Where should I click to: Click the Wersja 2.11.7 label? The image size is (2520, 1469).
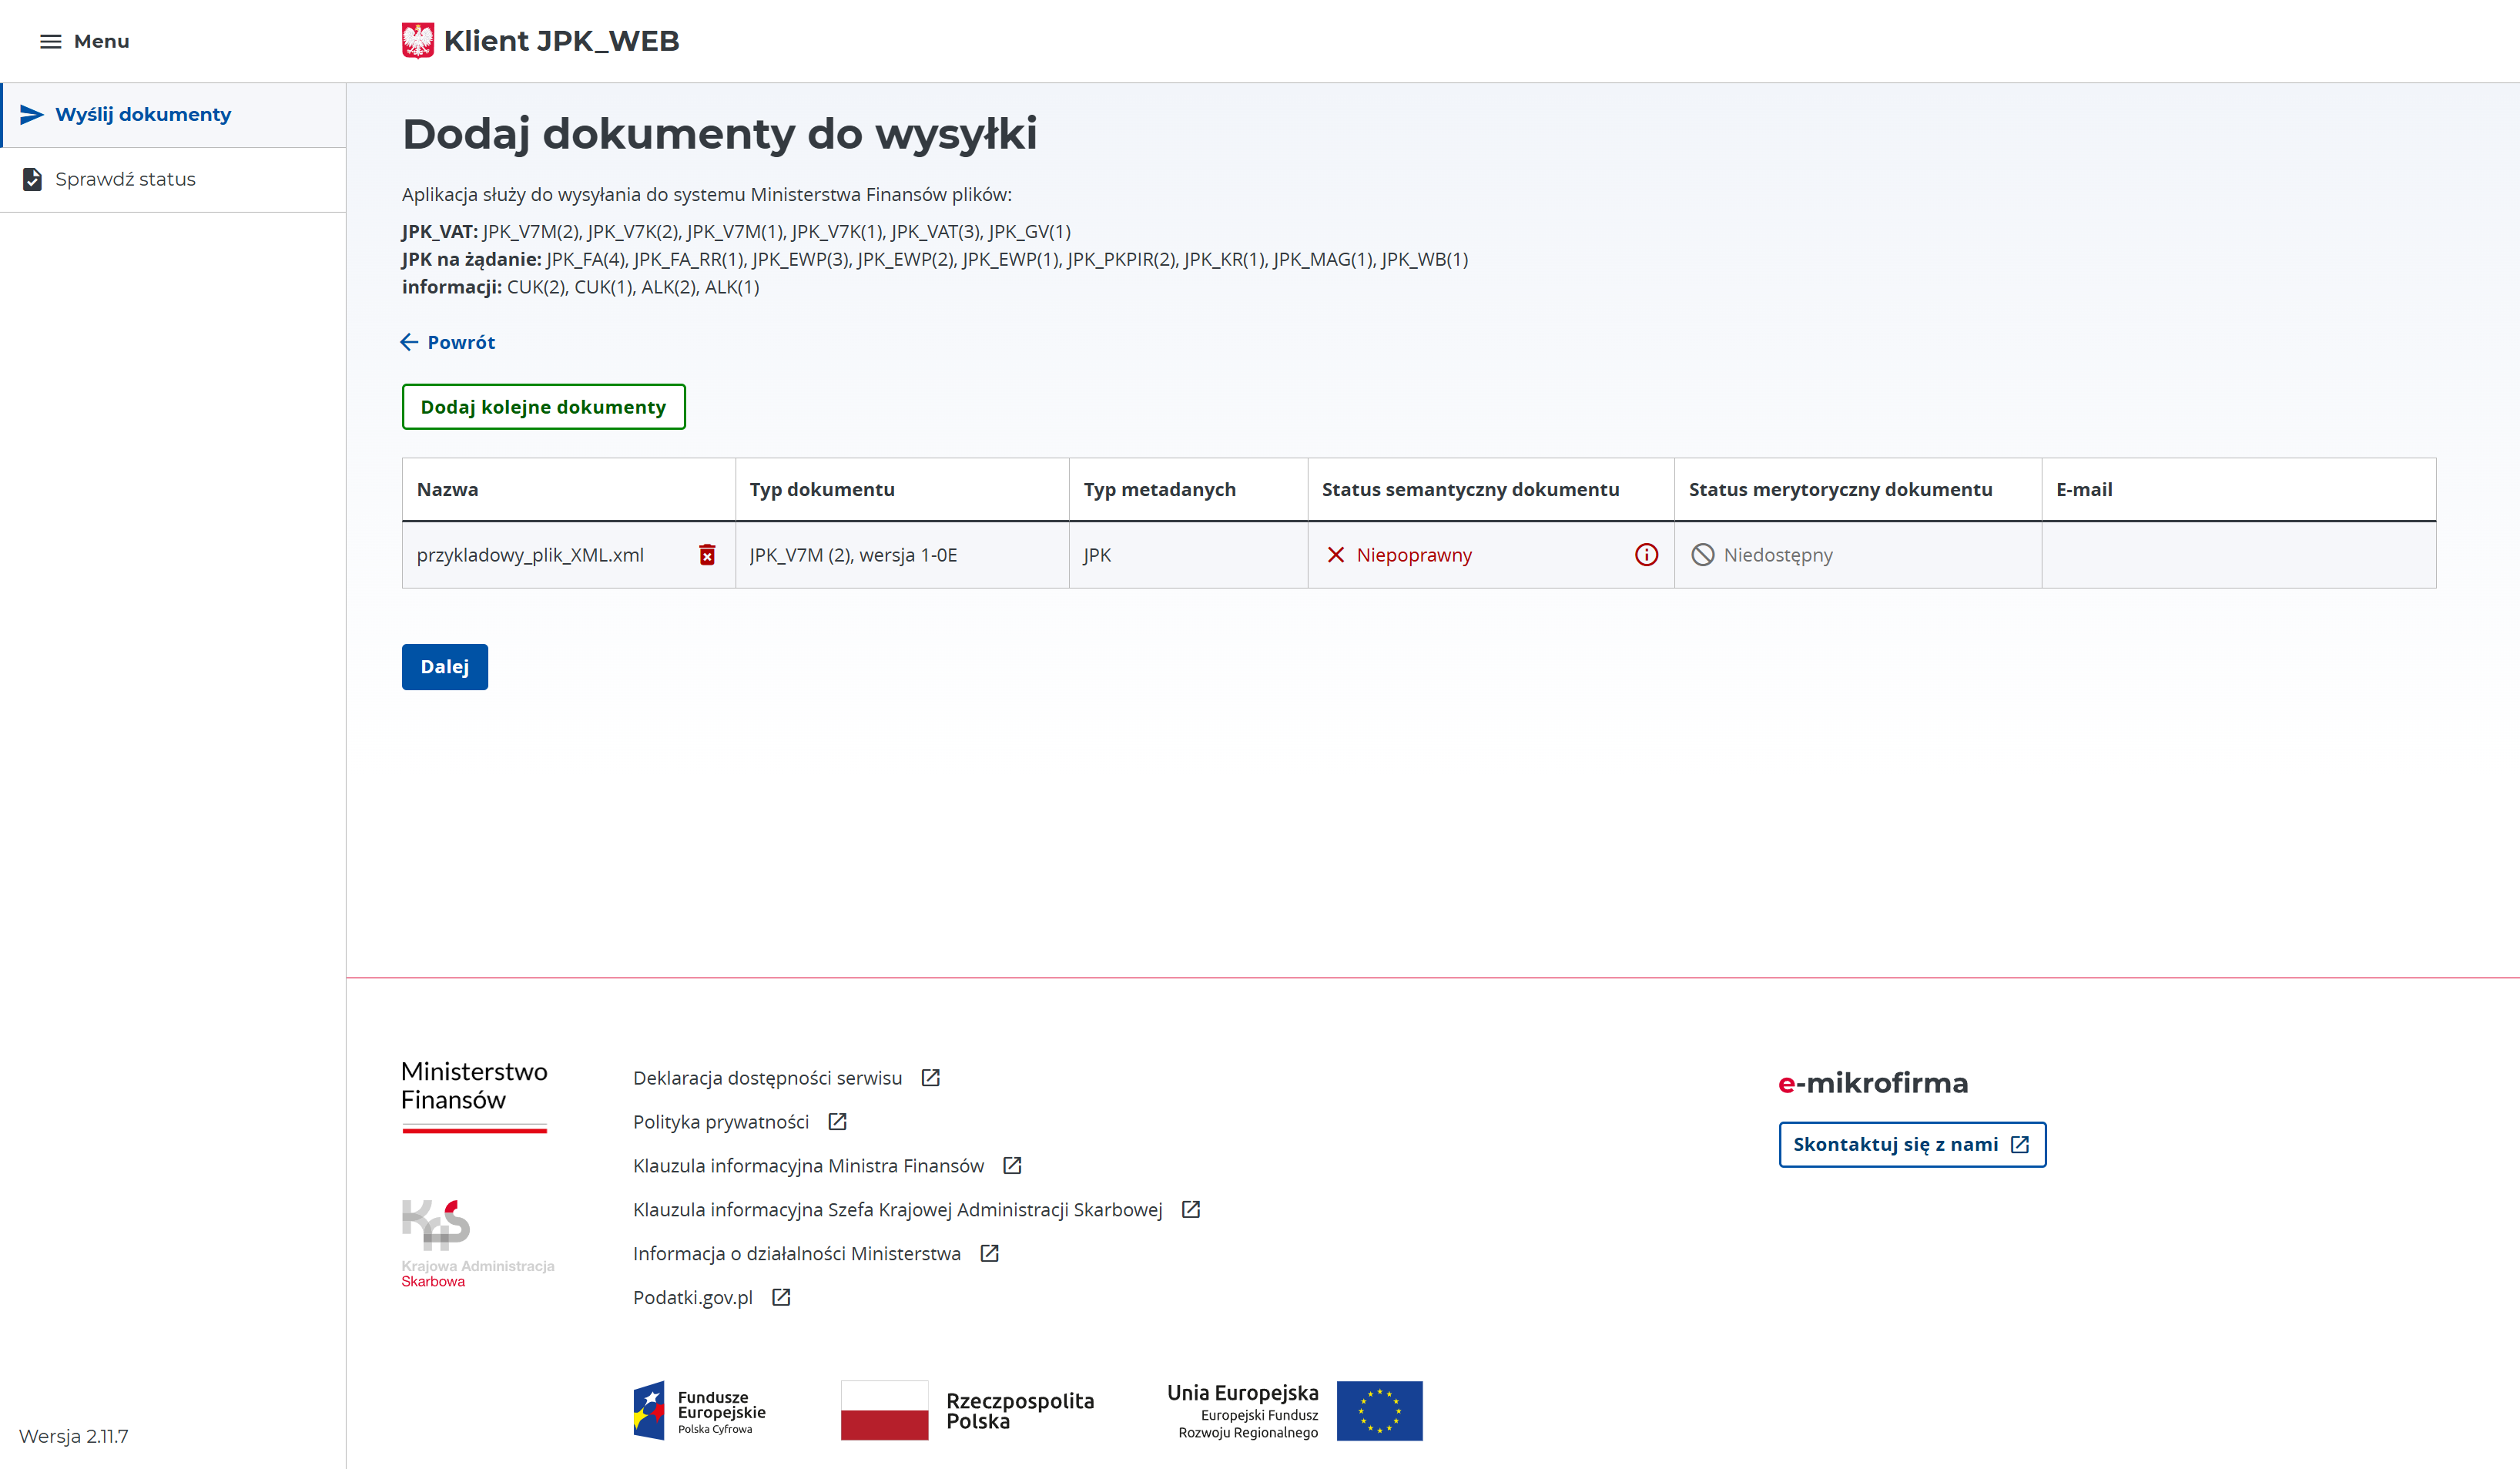pyautogui.click(x=73, y=1437)
